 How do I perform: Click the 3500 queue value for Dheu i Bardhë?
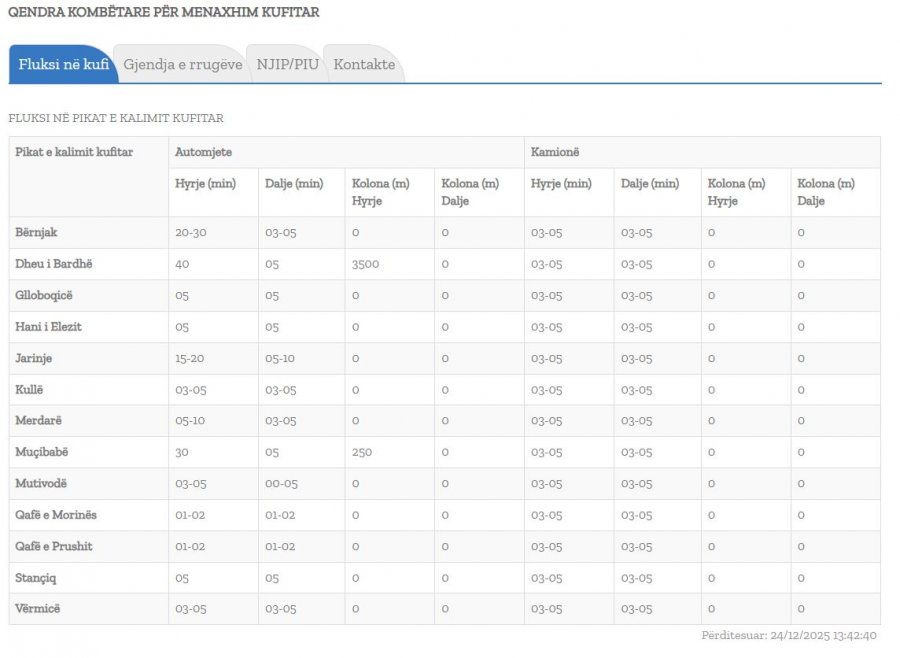[x=365, y=264]
